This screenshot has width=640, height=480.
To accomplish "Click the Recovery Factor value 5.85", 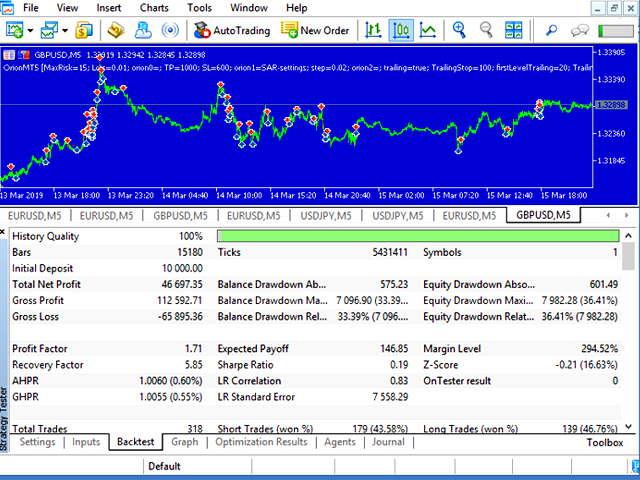I will tap(193, 365).
